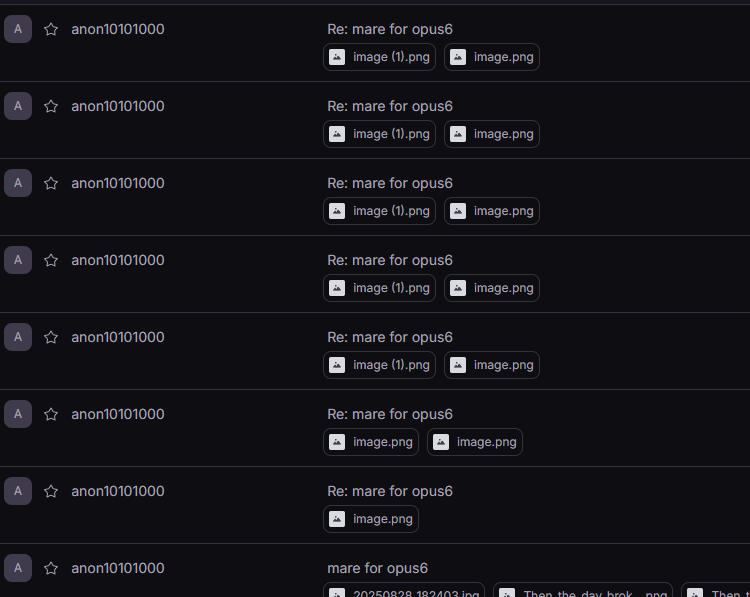
Task: Open first image.png in sixth email
Action: click(x=371, y=442)
